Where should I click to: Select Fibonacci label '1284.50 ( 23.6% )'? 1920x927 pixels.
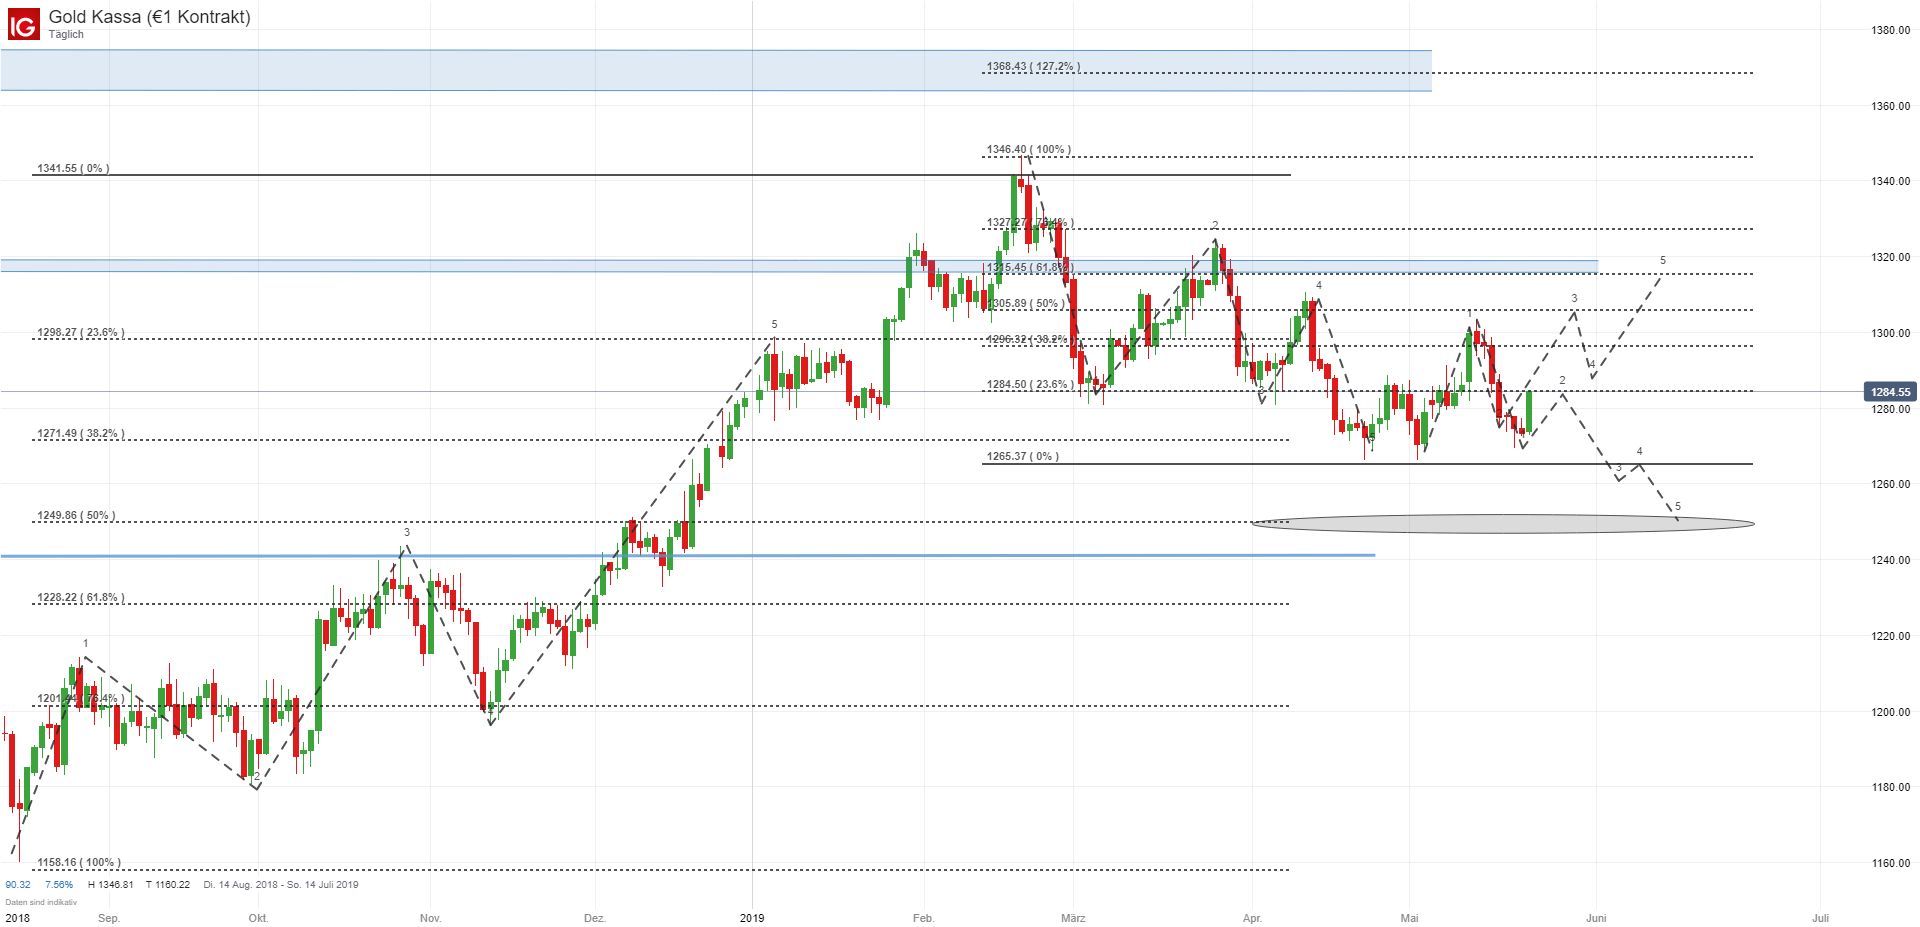[1030, 385]
